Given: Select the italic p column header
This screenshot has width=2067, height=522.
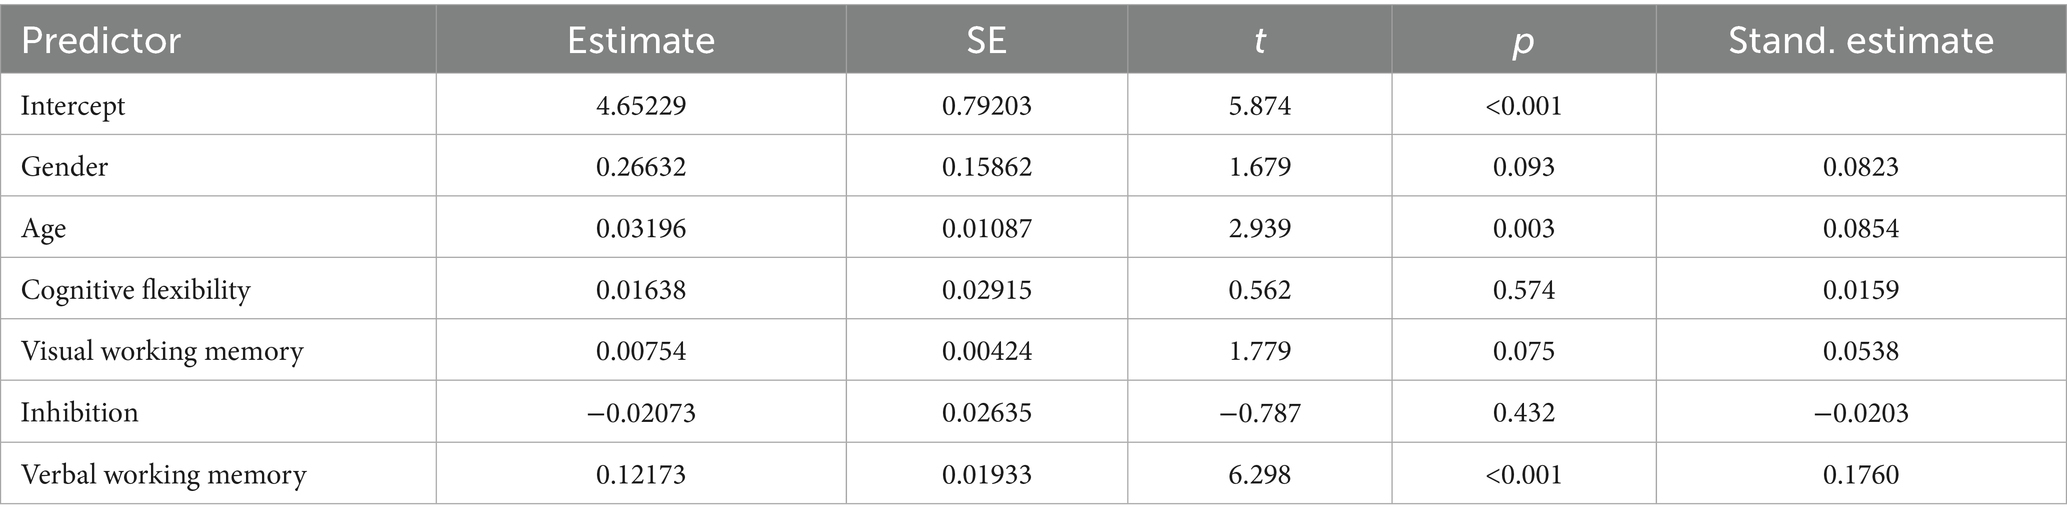Looking at the screenshot, I should click(x=1523, y=41).
